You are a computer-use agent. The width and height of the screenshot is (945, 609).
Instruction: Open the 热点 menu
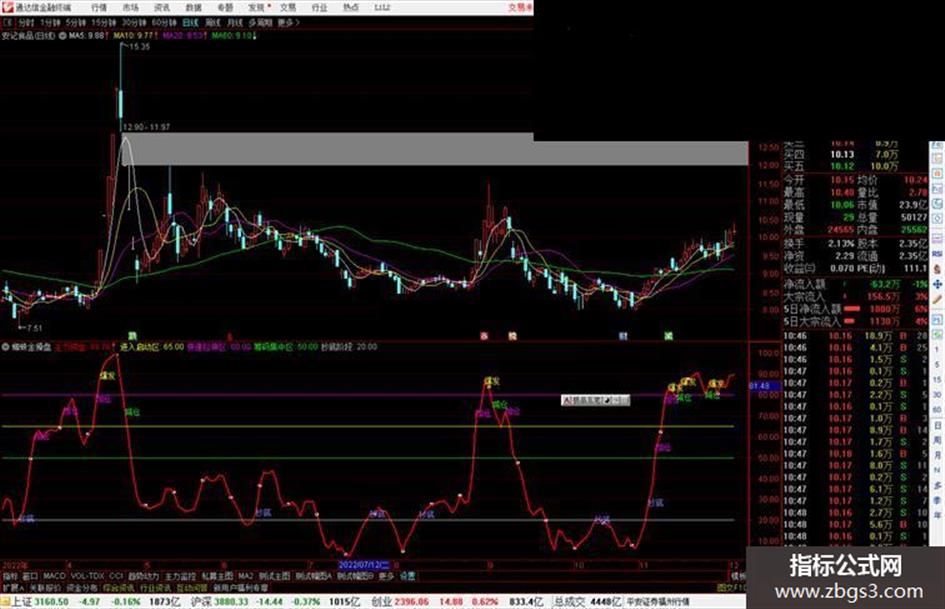click(x=351, y=7)
